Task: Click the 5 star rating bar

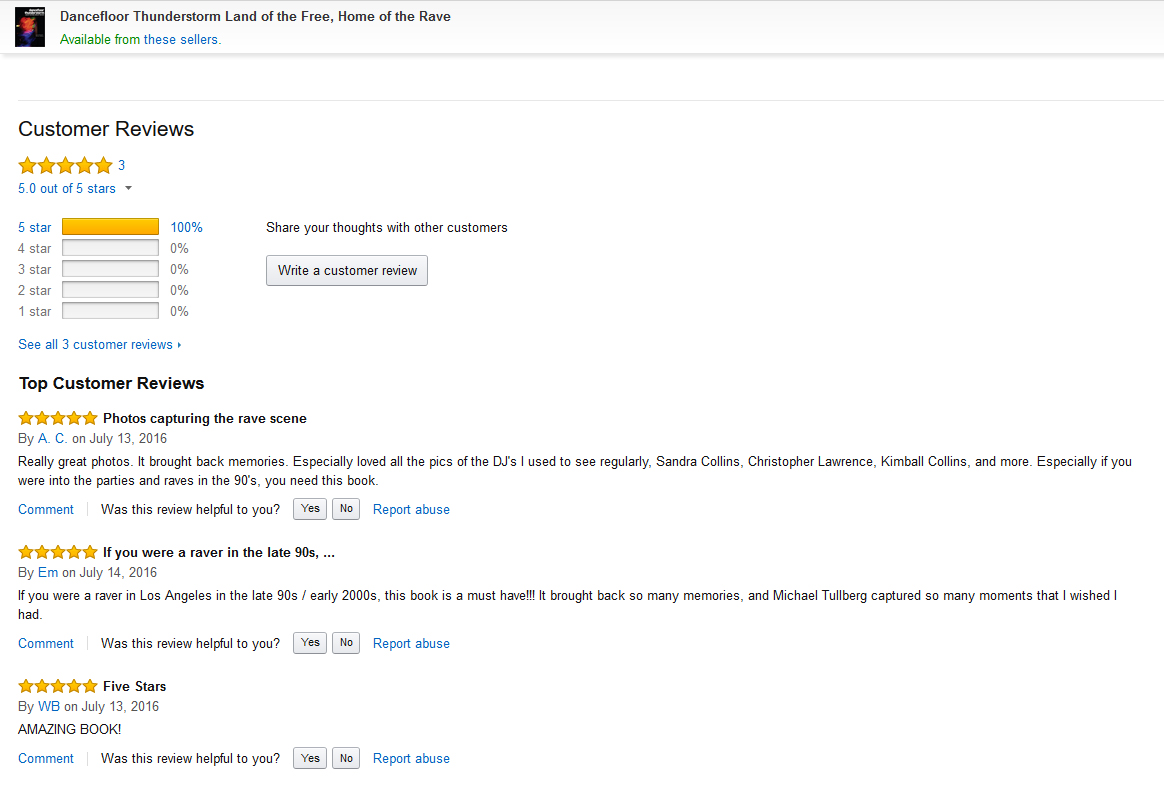Action: pyautogui.click(x=110, y=227)
